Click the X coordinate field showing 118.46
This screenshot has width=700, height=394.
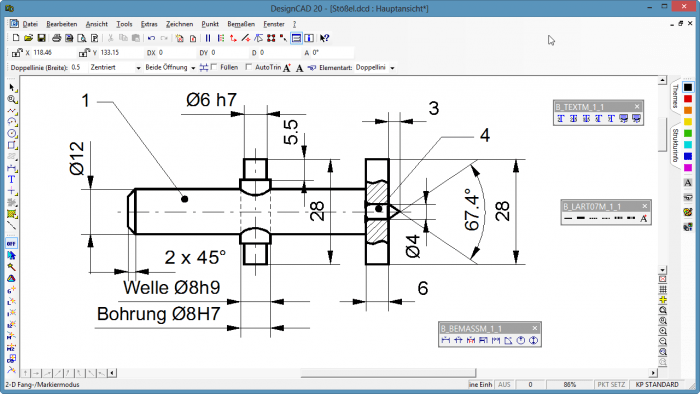[x=53, y=53]
